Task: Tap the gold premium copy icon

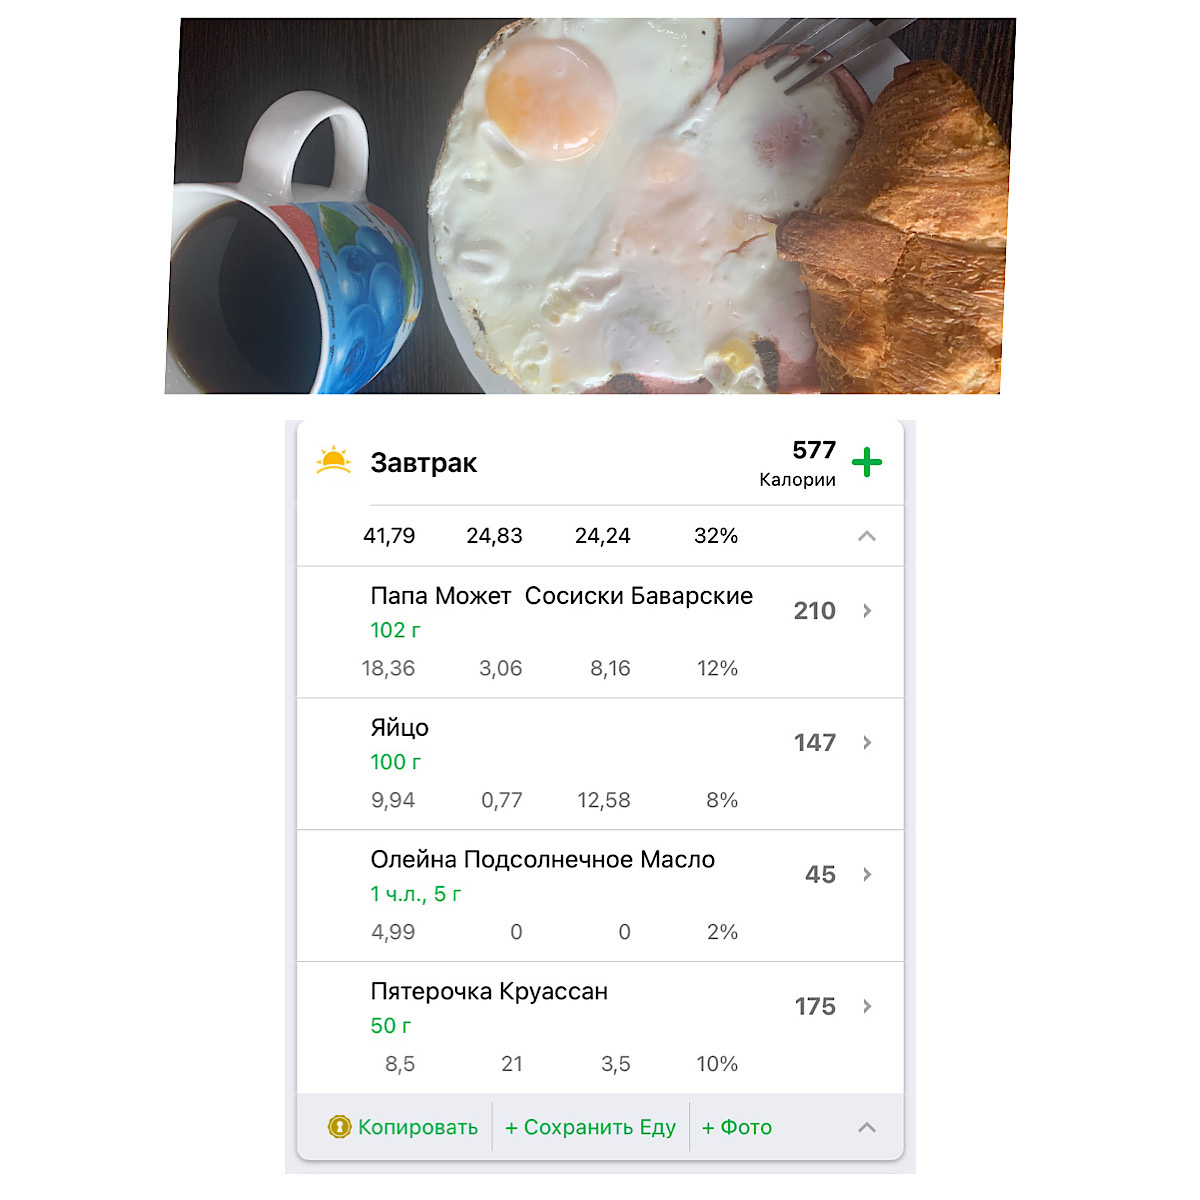Action: click(339, 1127)
